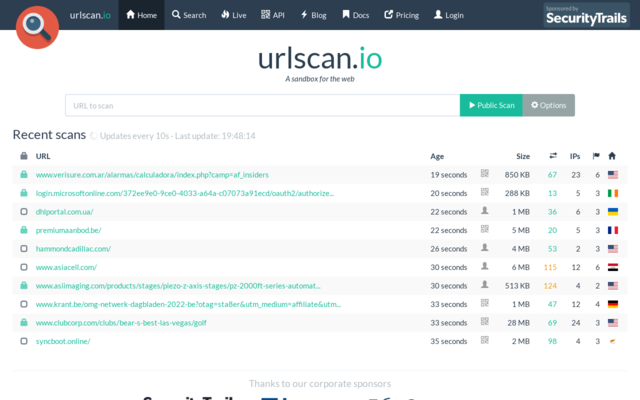Click the user source icon in dhlportal row
Screen dimensions: 640x400
(484, 210)
